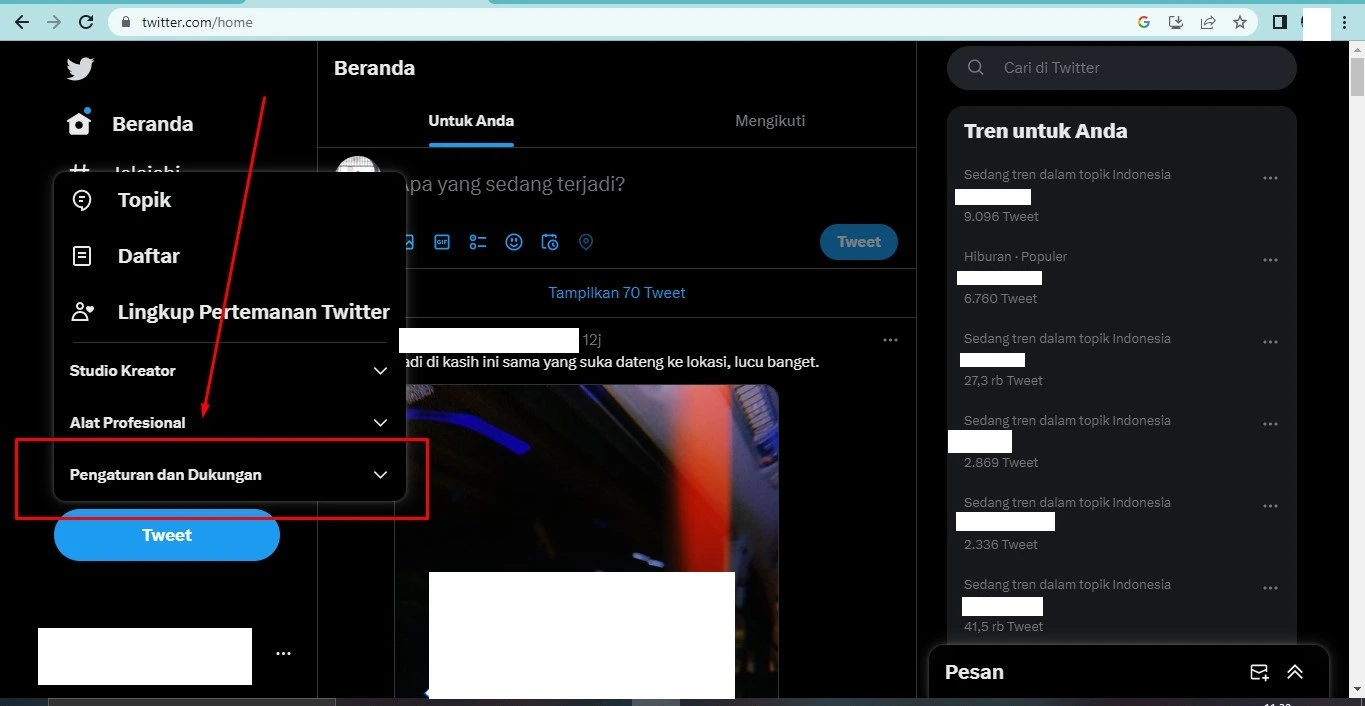This screenshot has height=706, width=1365.
Task: Click Tampilkan 70 Tweet
Action: pos(617,293)
